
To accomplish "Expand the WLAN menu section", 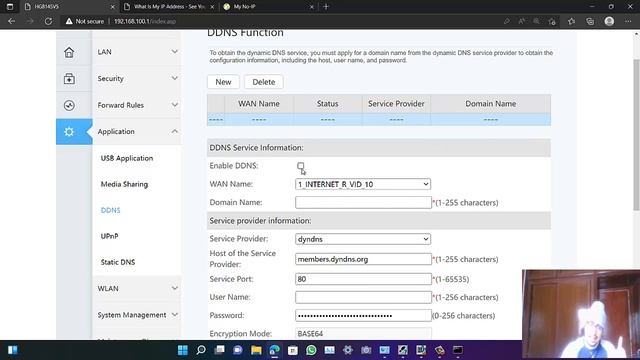I will [137, 288].
